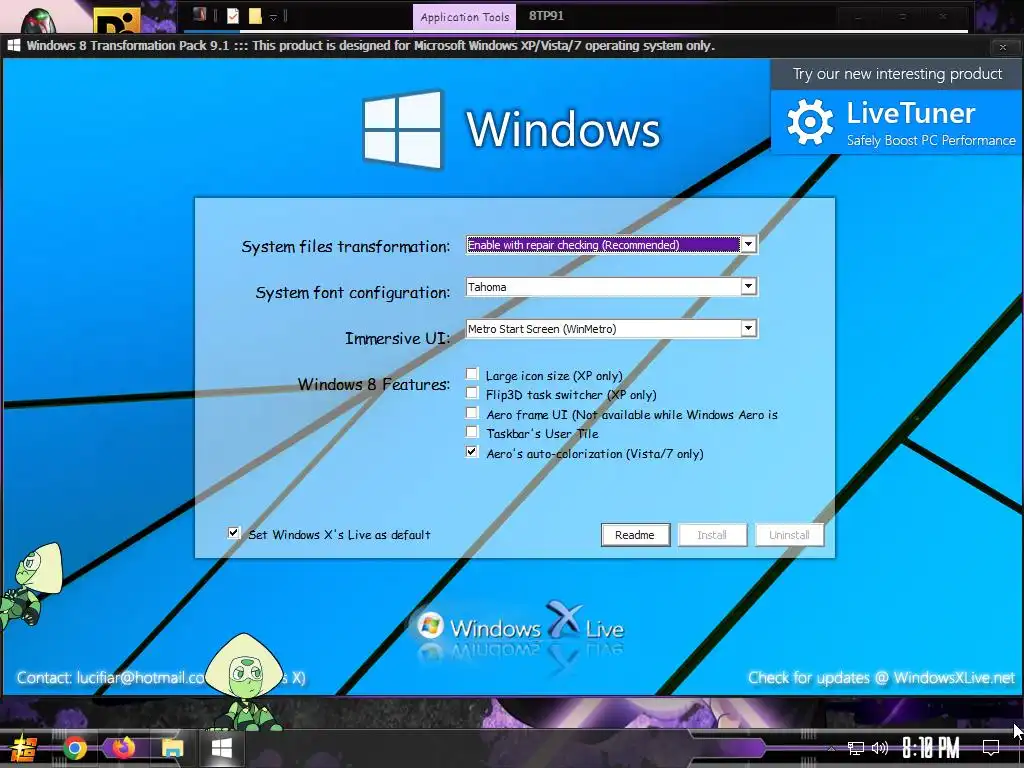Click the large Windows logo in the header
Image resolution: width=1024 pixels, height=768 pixels.
(402, 129)
